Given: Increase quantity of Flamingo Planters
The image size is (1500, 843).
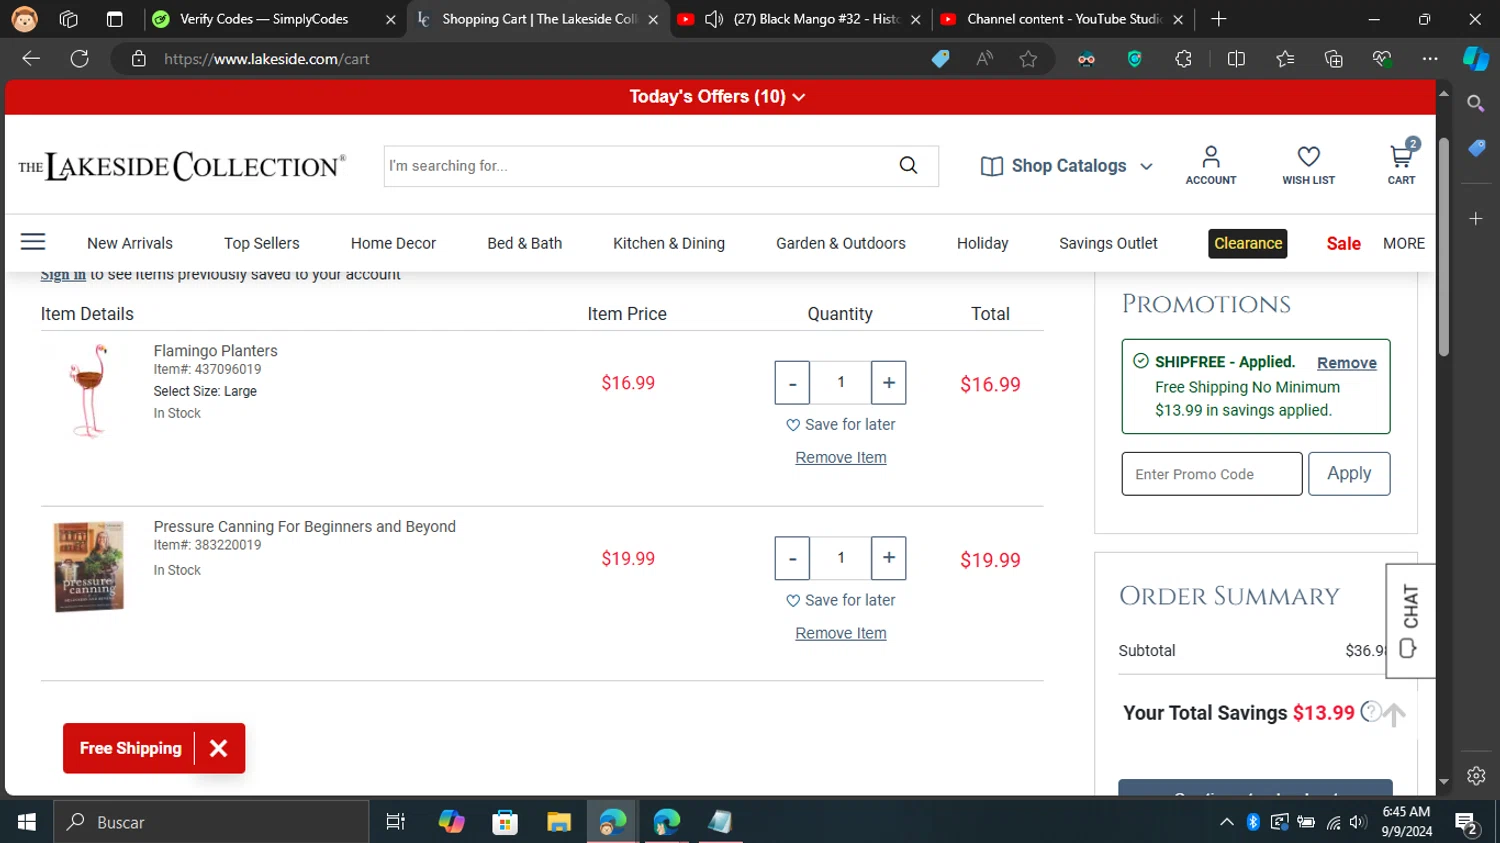Looking at the screenshot, I should 889,383.
